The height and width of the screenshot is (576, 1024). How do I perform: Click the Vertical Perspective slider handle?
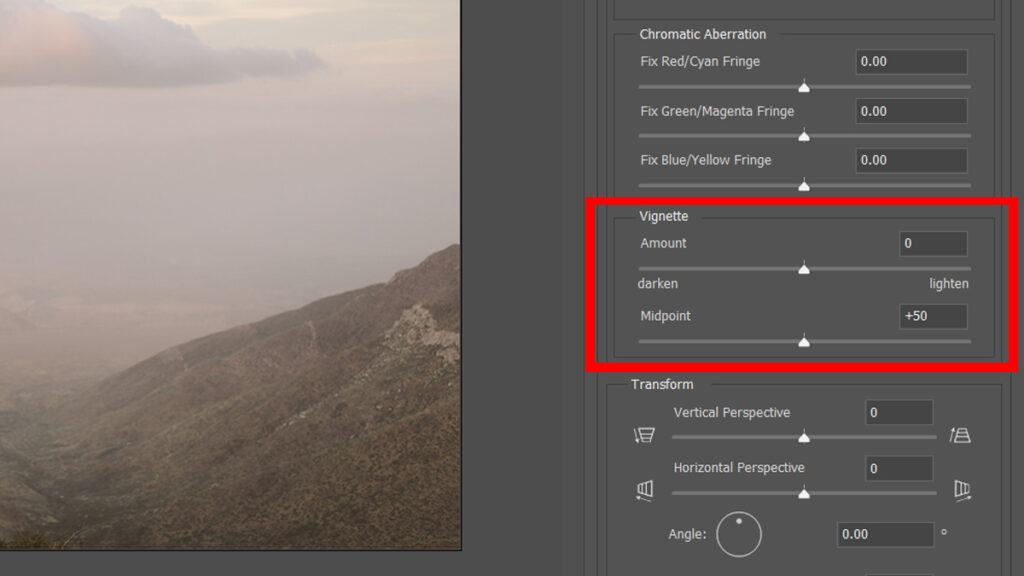804,437
